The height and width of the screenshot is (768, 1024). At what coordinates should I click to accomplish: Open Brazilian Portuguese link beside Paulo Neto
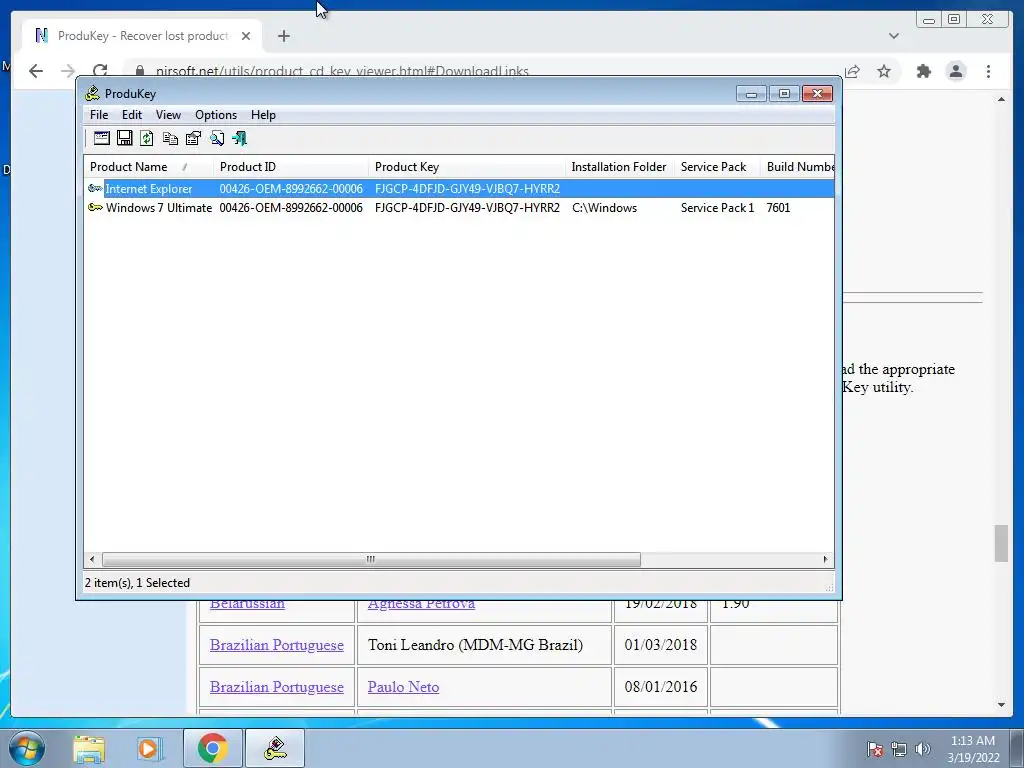click(x=277, y=687)
